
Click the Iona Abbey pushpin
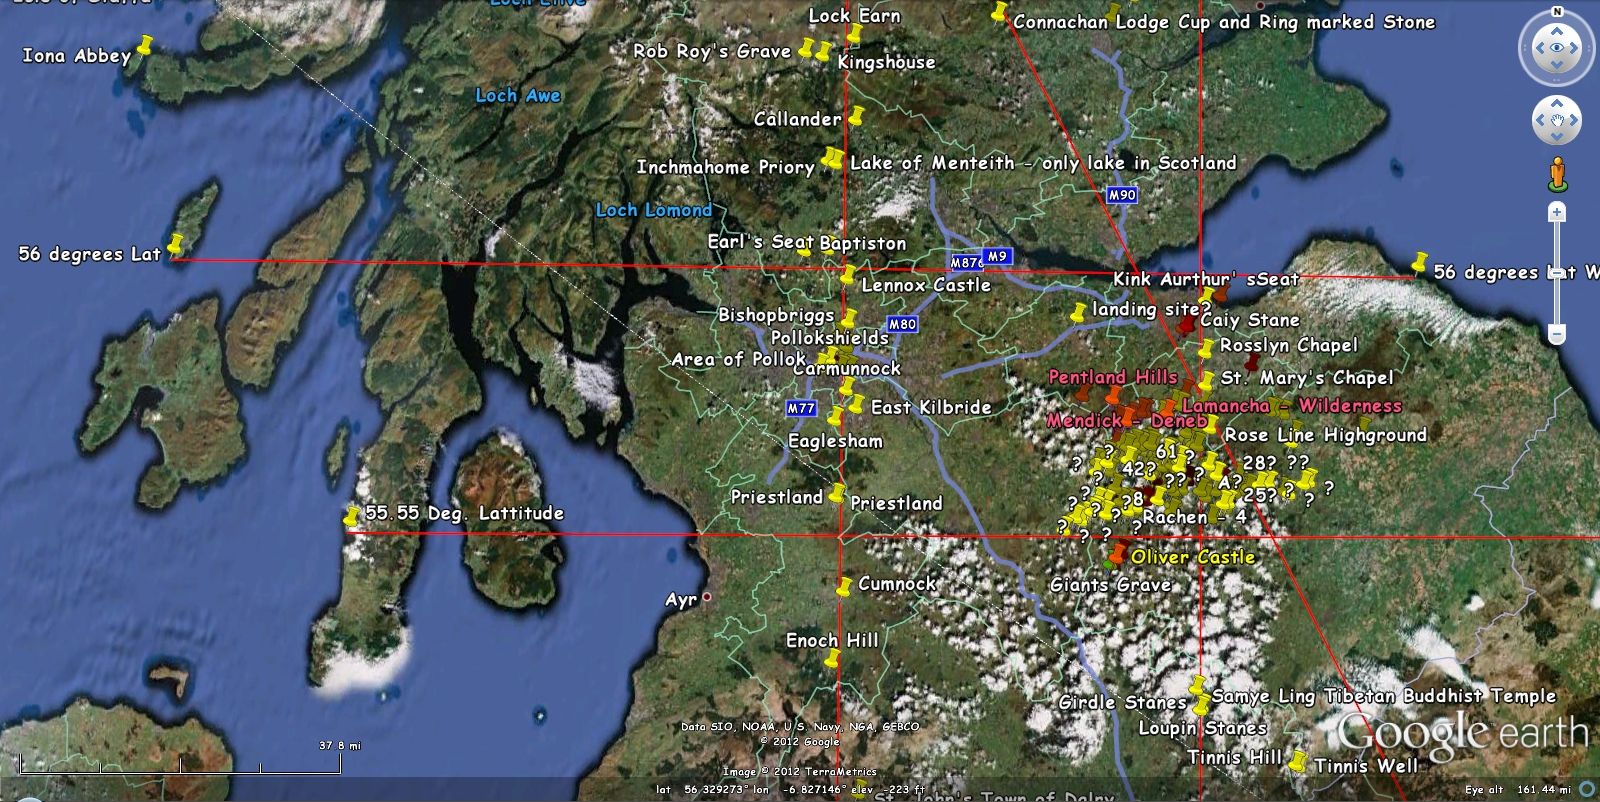pos(145,46)
